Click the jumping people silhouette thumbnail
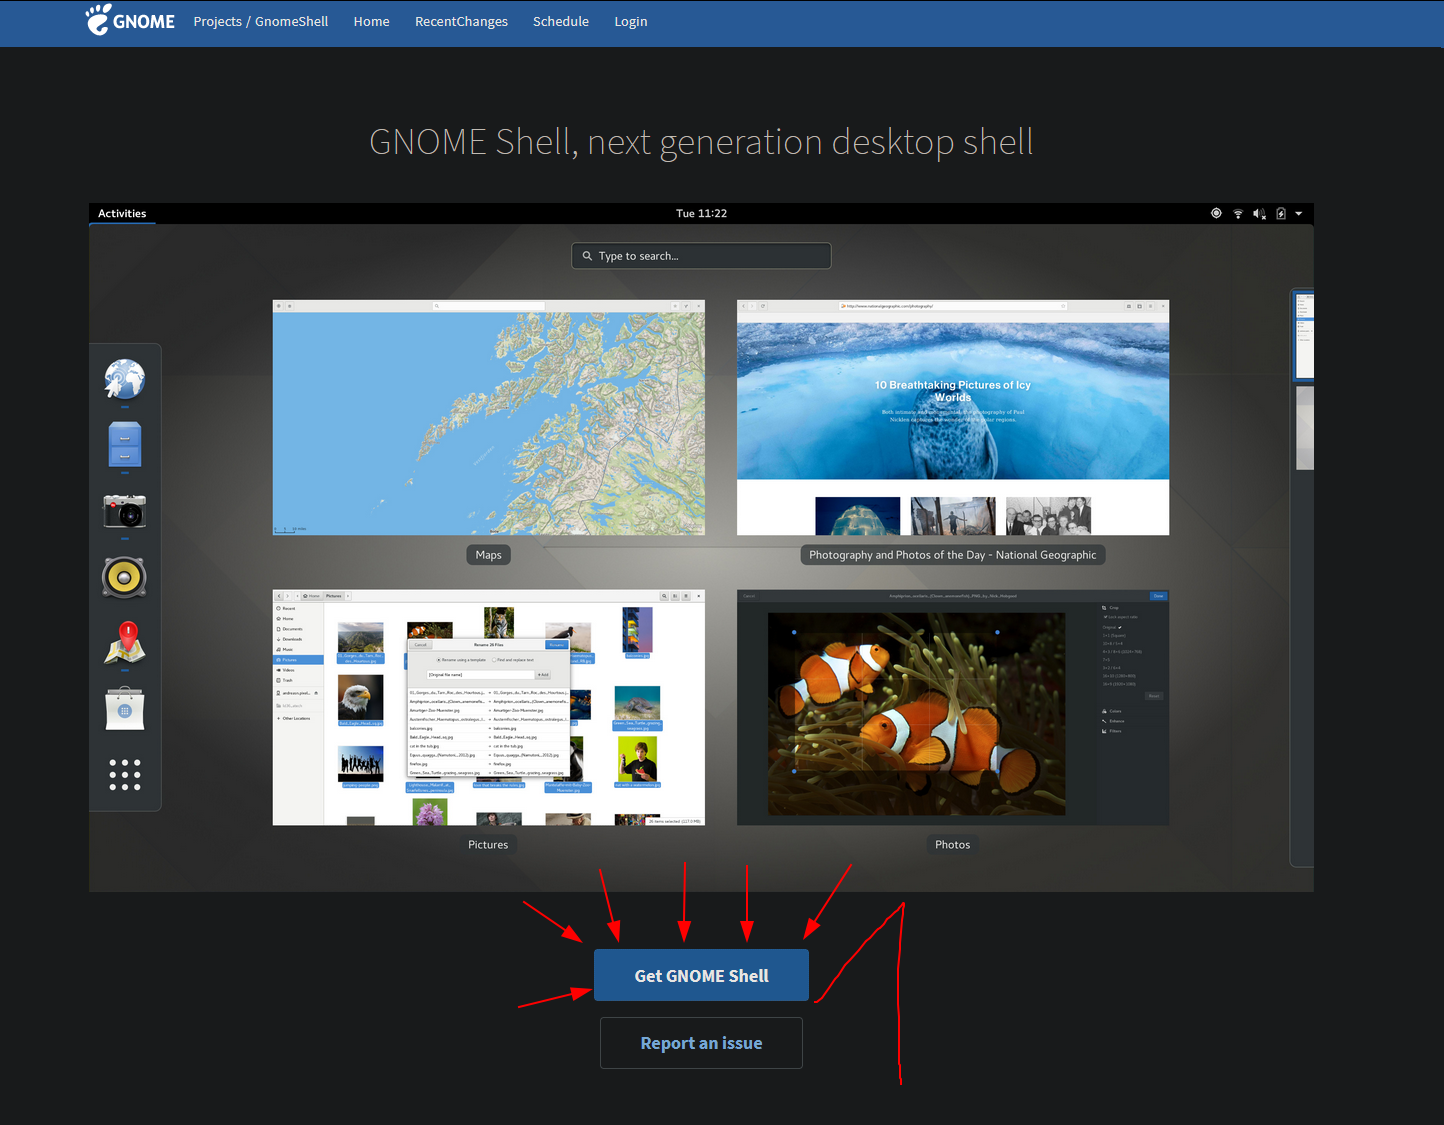This screenshot has height=1125, width=1444. click(x=360, y=764)
